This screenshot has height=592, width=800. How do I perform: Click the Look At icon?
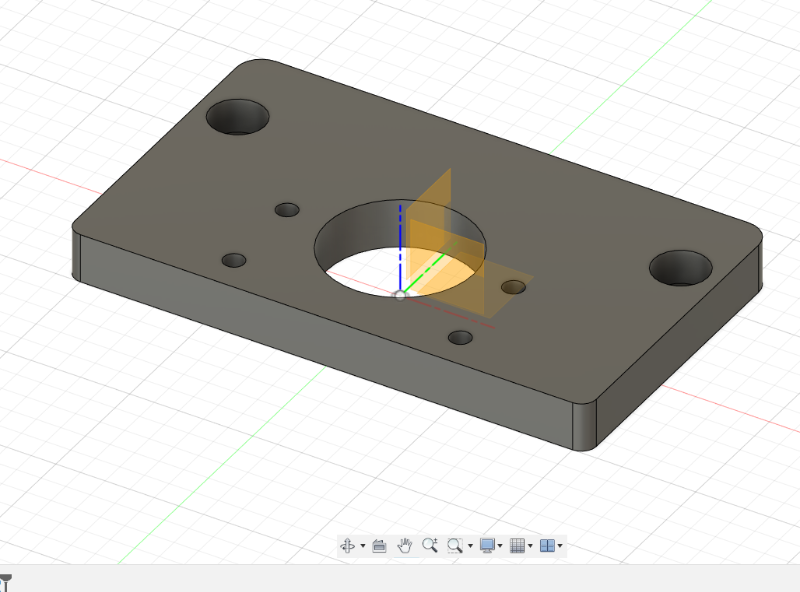[x=379, y=546]
